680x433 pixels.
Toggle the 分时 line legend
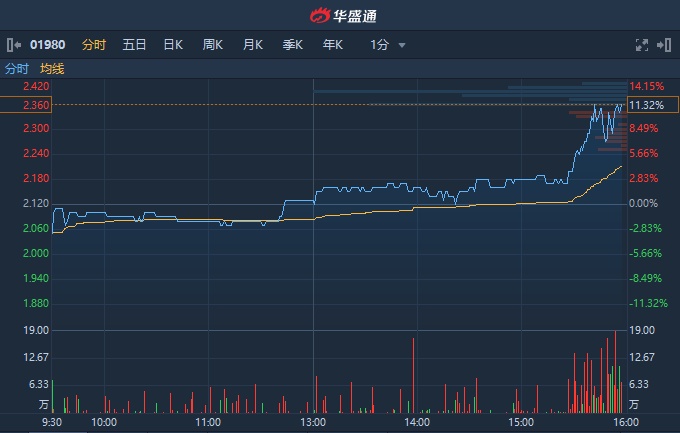17,69
